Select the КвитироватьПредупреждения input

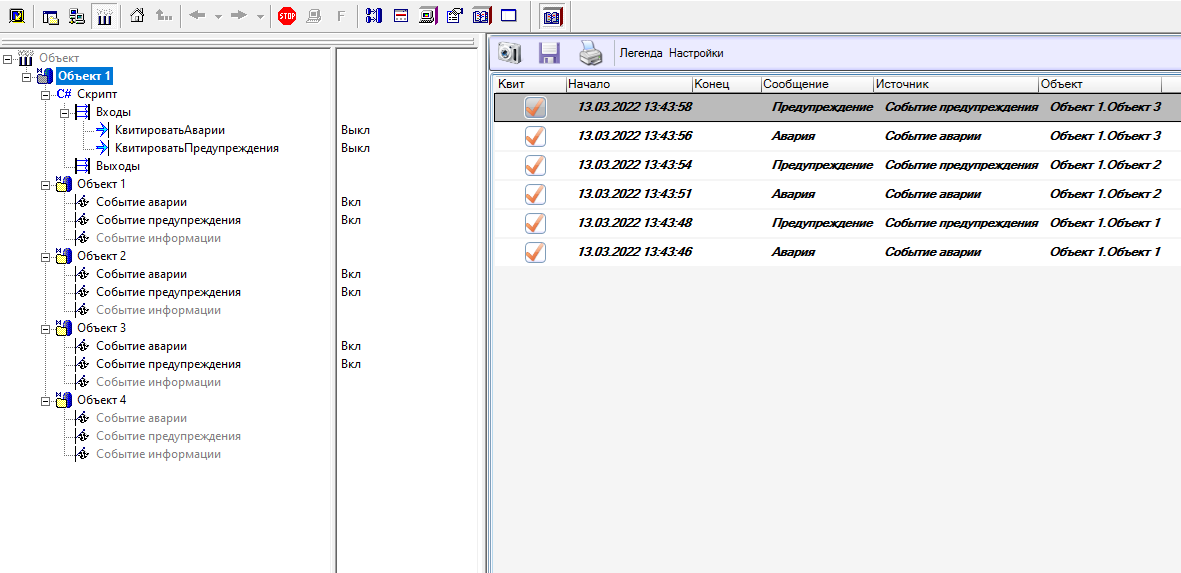[x=197, y=148]
